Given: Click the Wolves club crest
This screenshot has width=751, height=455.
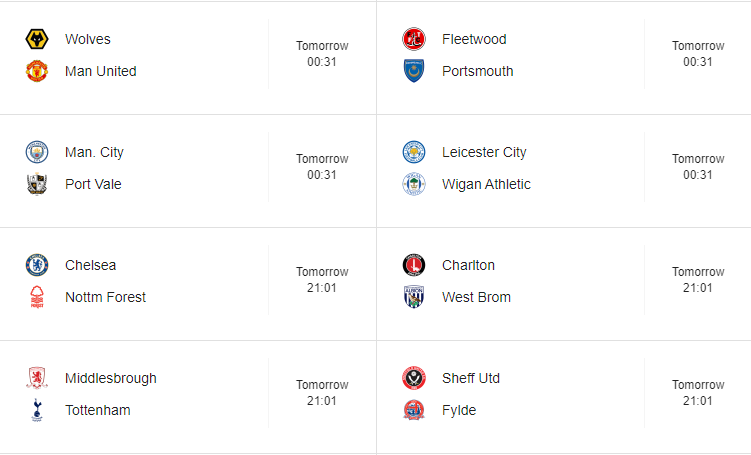Looking at the screenshot, I should (x=37, y=39).
